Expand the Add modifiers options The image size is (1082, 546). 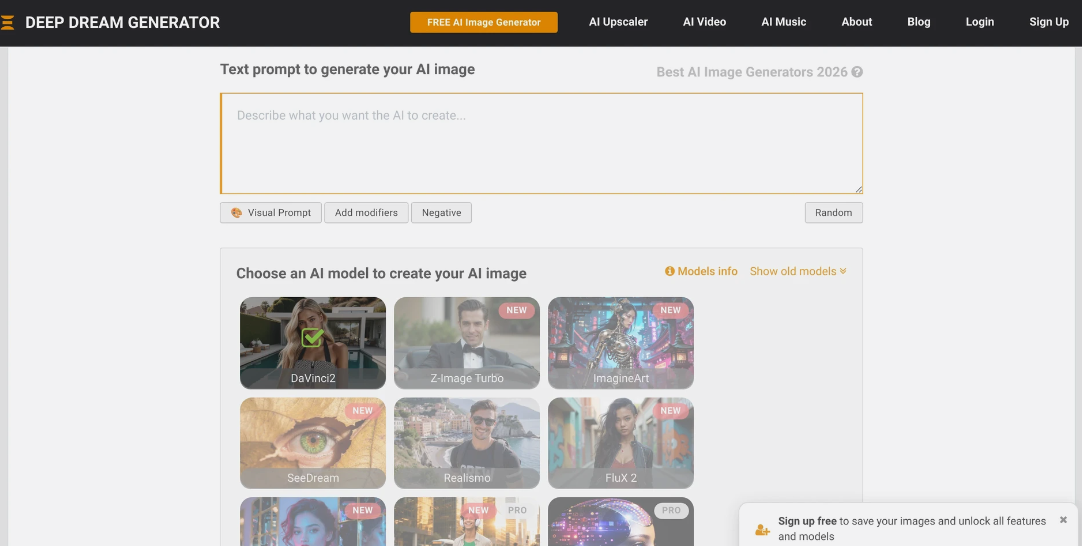366,213
